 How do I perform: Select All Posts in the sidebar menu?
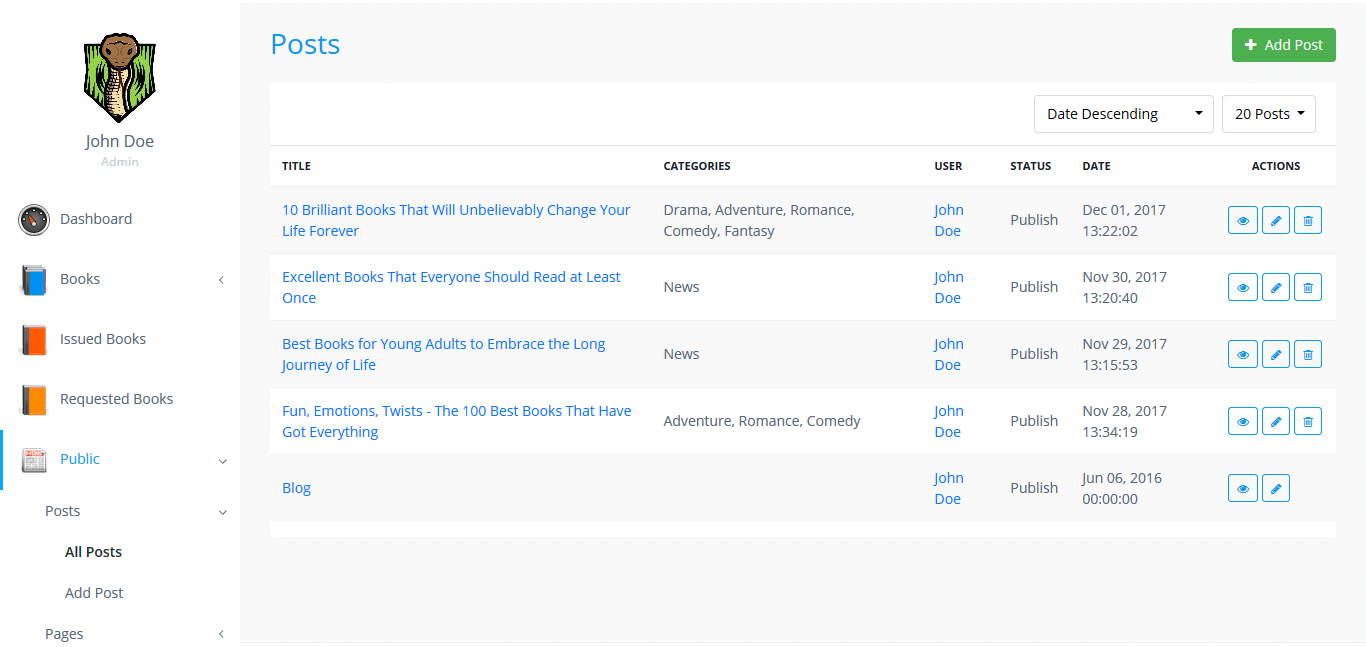click(93, 552)
